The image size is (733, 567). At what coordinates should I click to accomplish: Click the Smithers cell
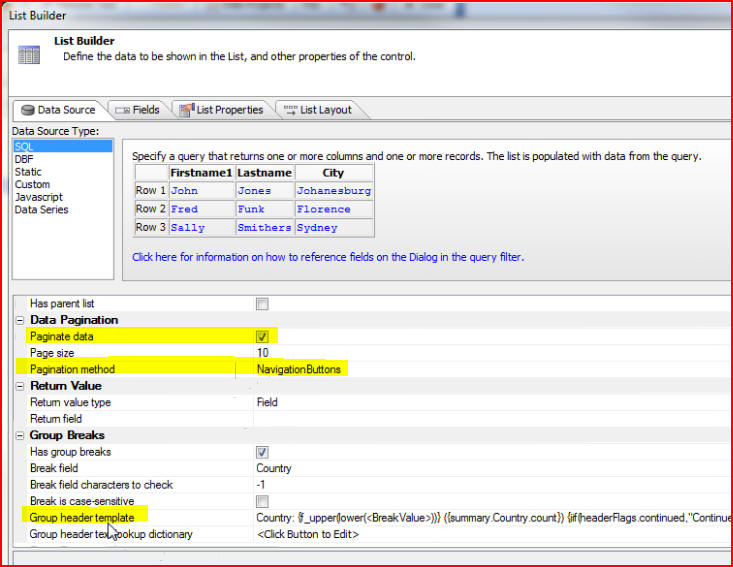(x=265, y=228)
